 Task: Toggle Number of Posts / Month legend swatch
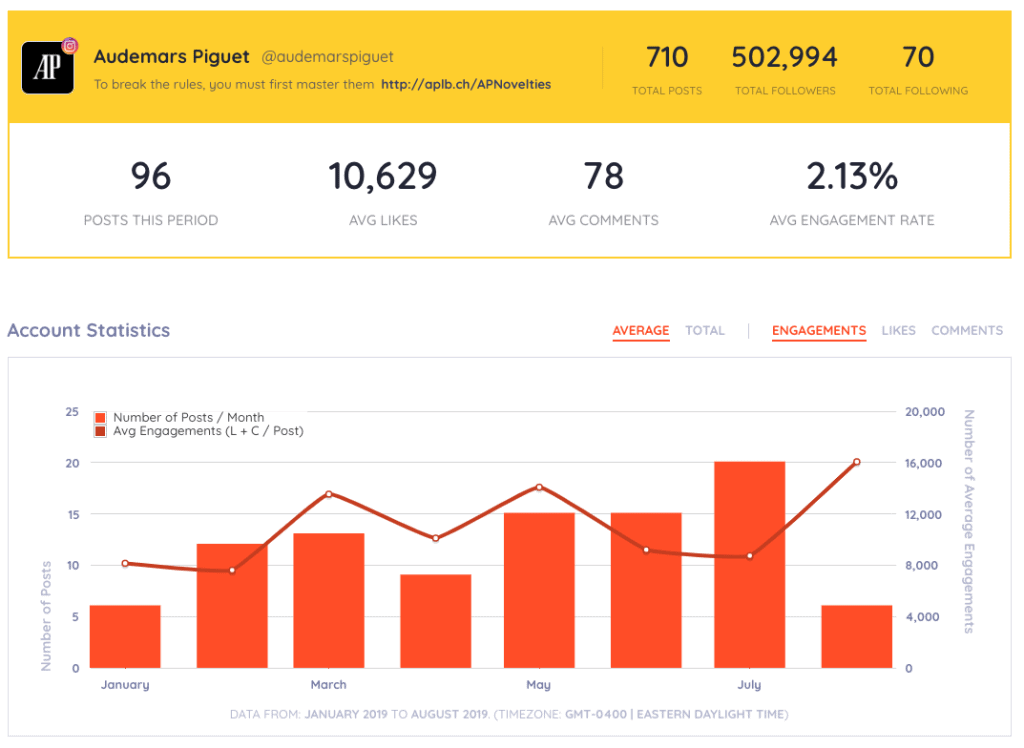(x=101, y=417)
